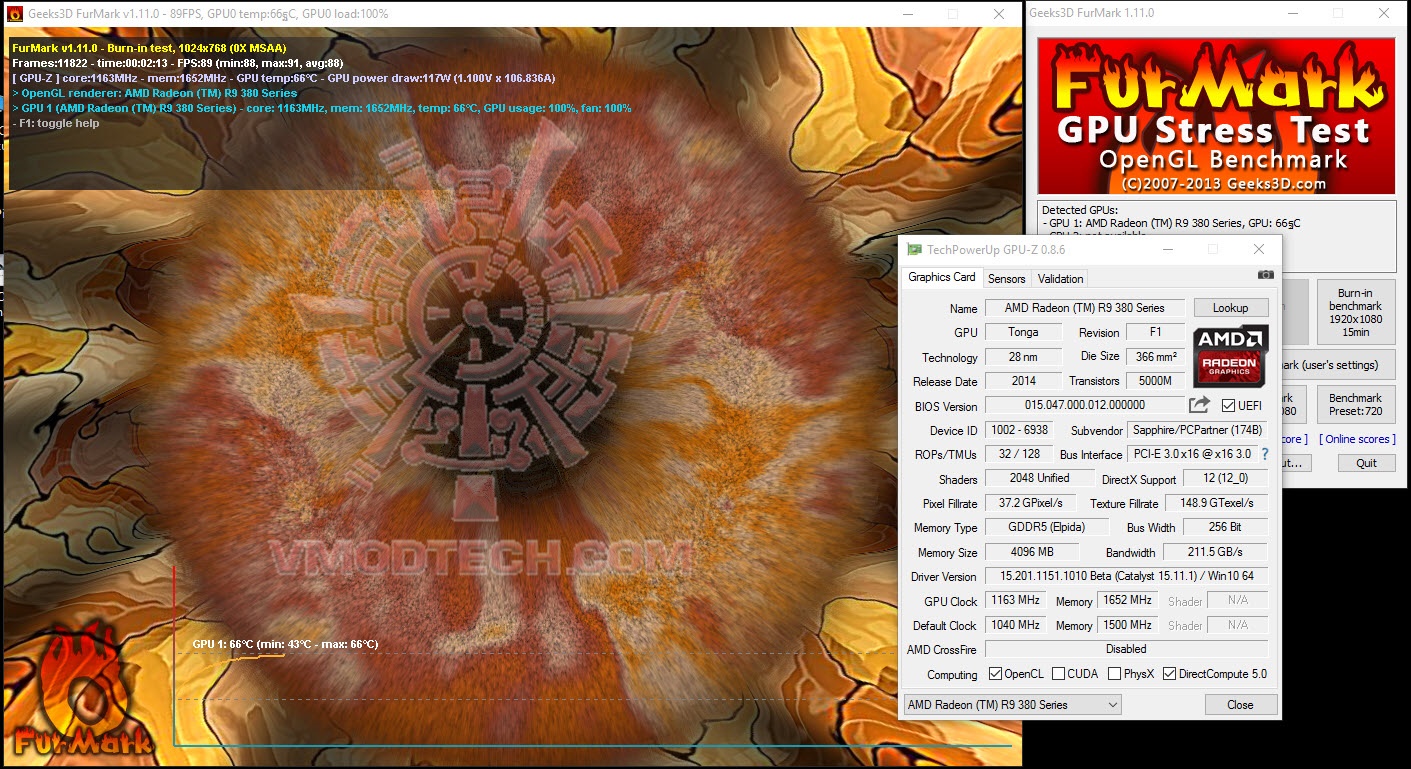
Task: Click the AMD Radeon Graphics logo
Action: 1230,356
